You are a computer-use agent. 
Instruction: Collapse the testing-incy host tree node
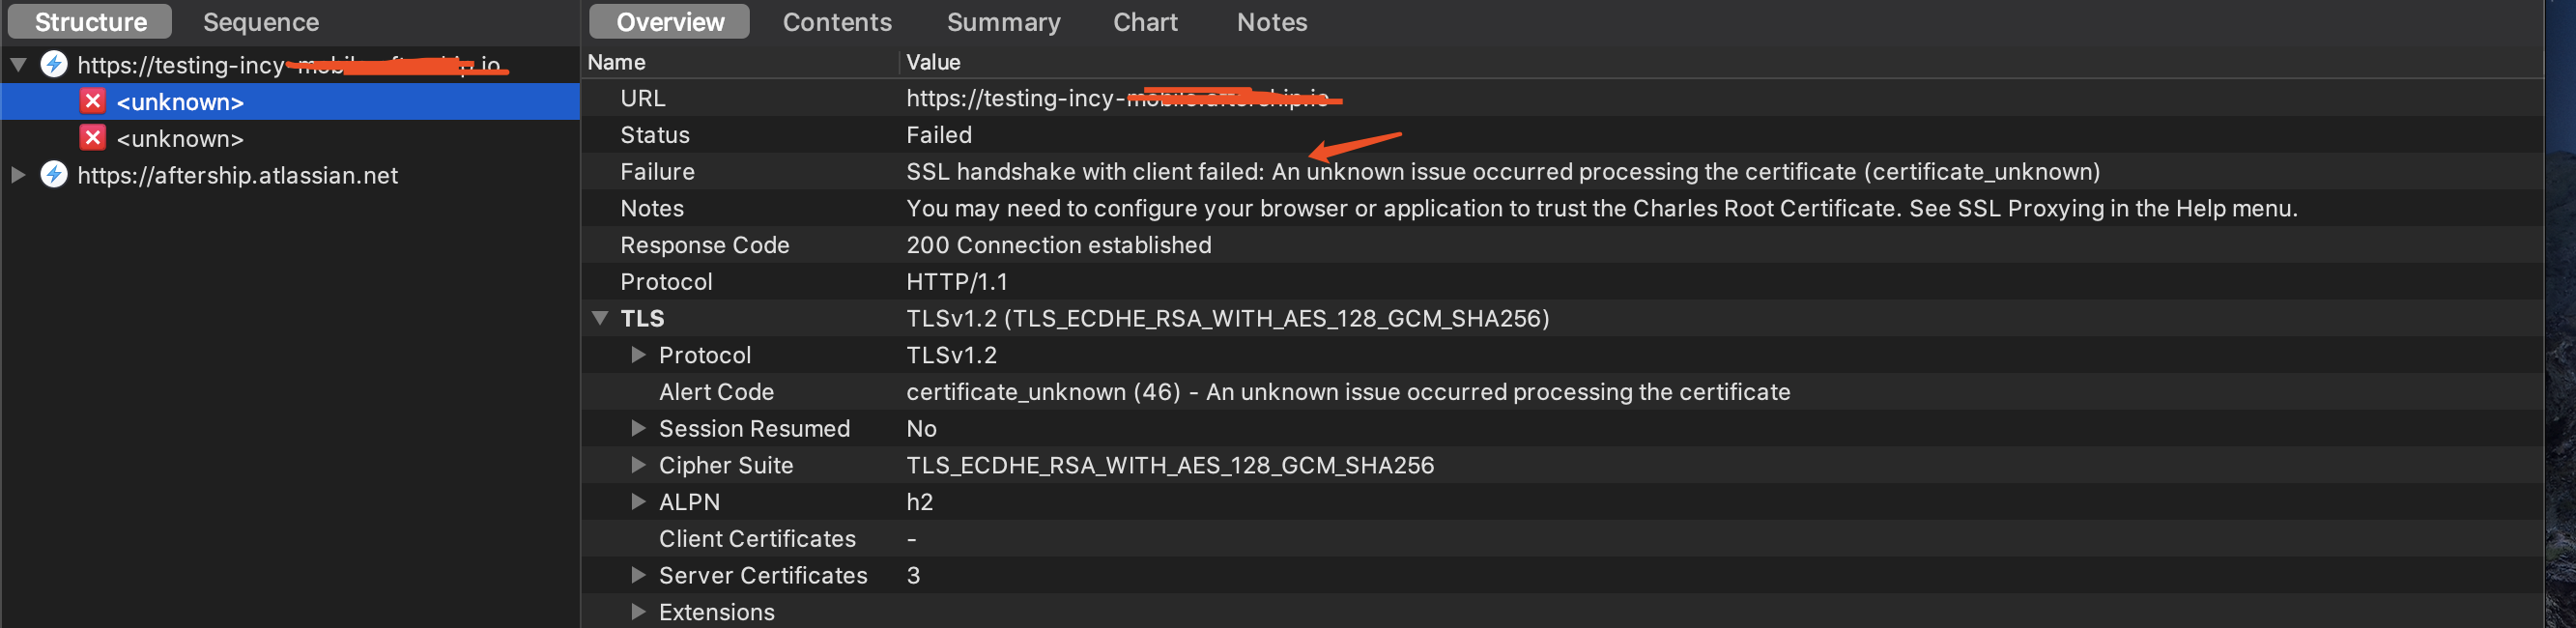coord(18,65)
